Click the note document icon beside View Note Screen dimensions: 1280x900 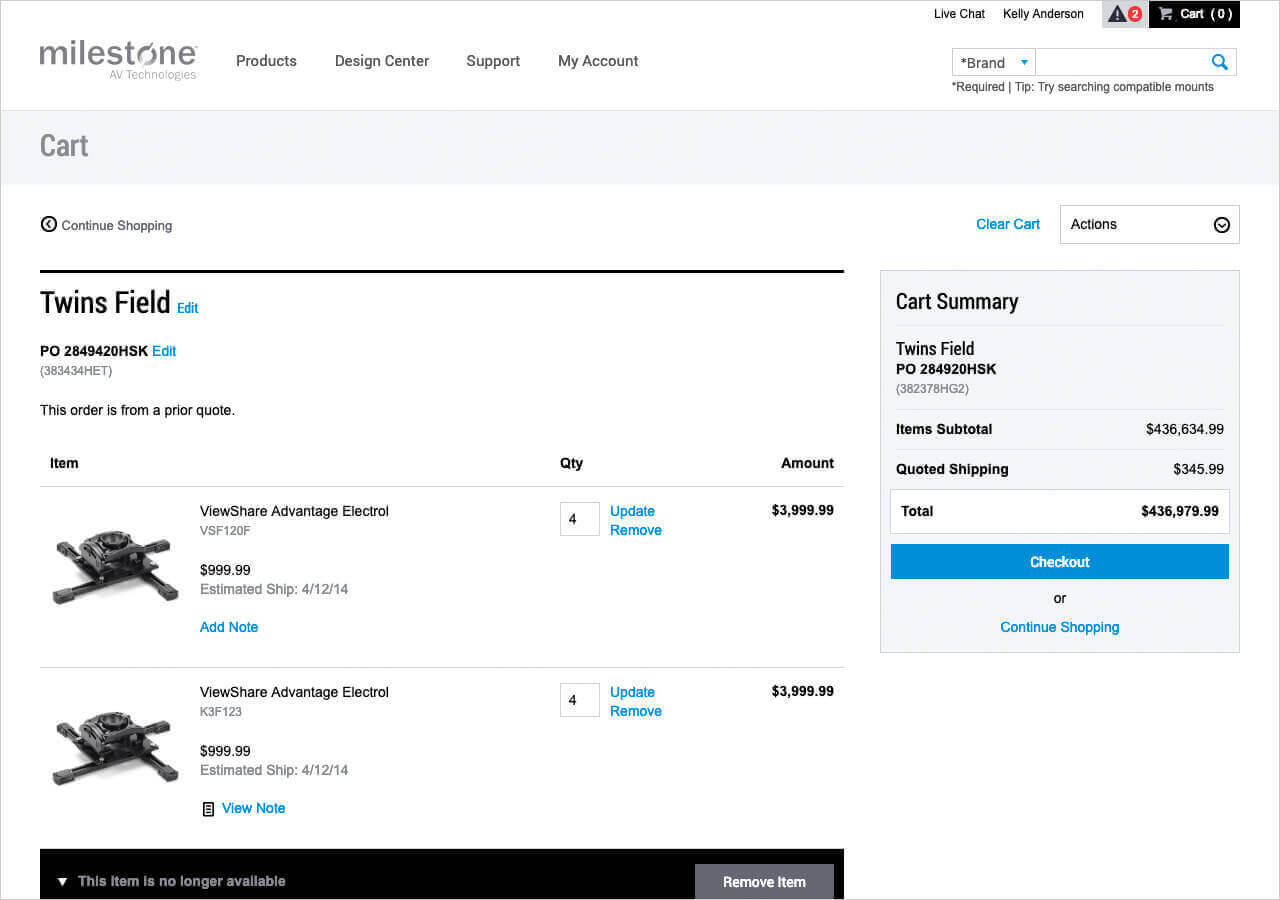click(x=208, y=809)
